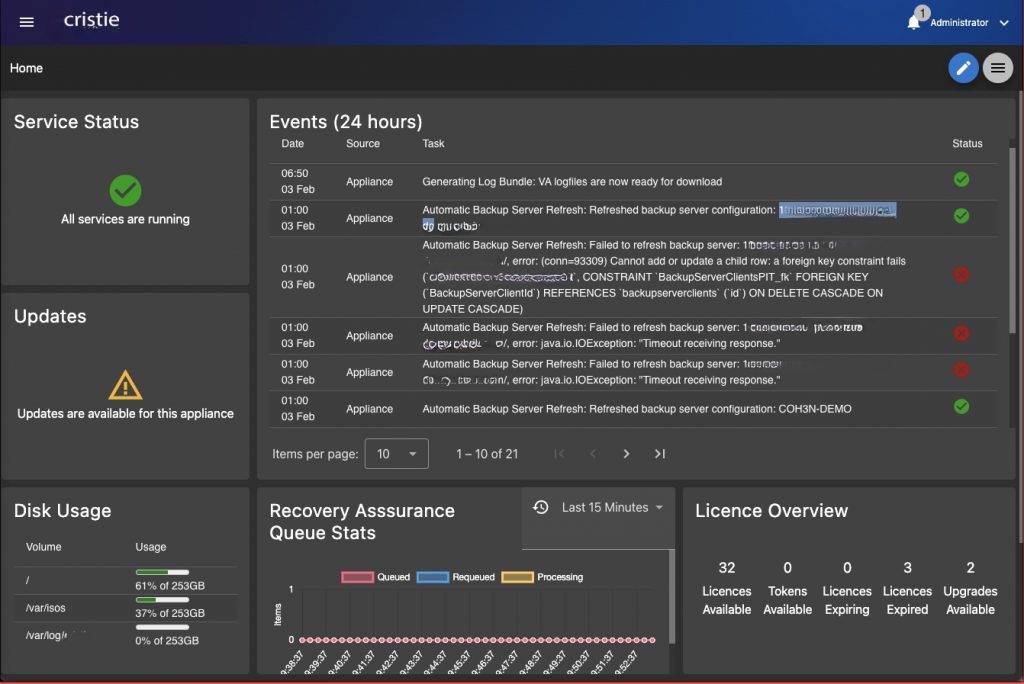
Task: Click the history clock icon in Queue Stats
Action: click(541, 507)
